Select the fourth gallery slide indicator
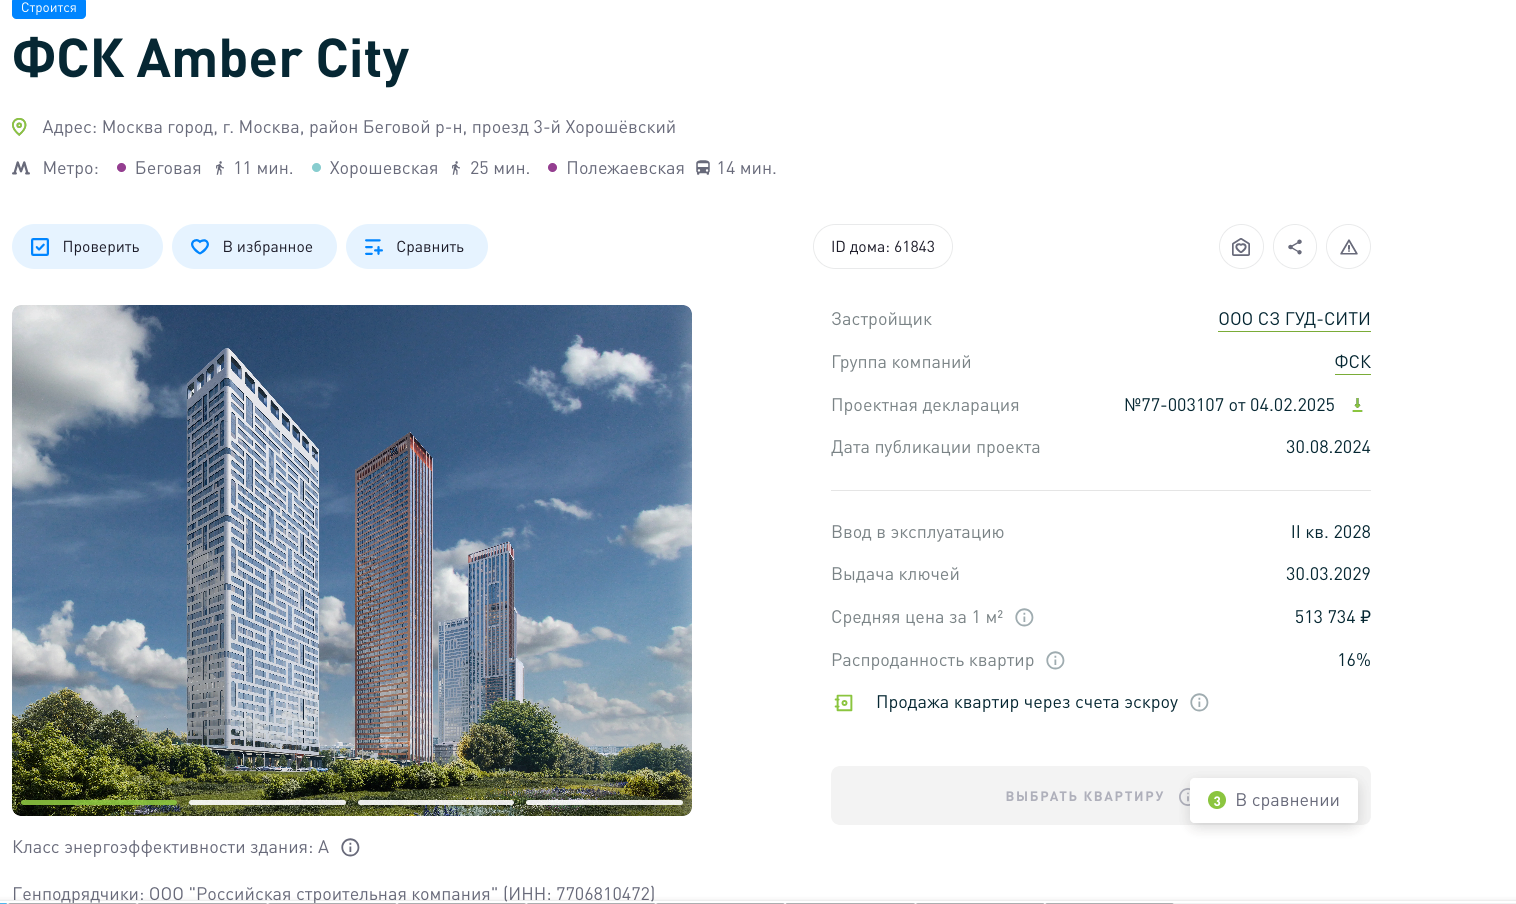The width and height of the screenshot is (1516, 904). click(x=604, y=802)
